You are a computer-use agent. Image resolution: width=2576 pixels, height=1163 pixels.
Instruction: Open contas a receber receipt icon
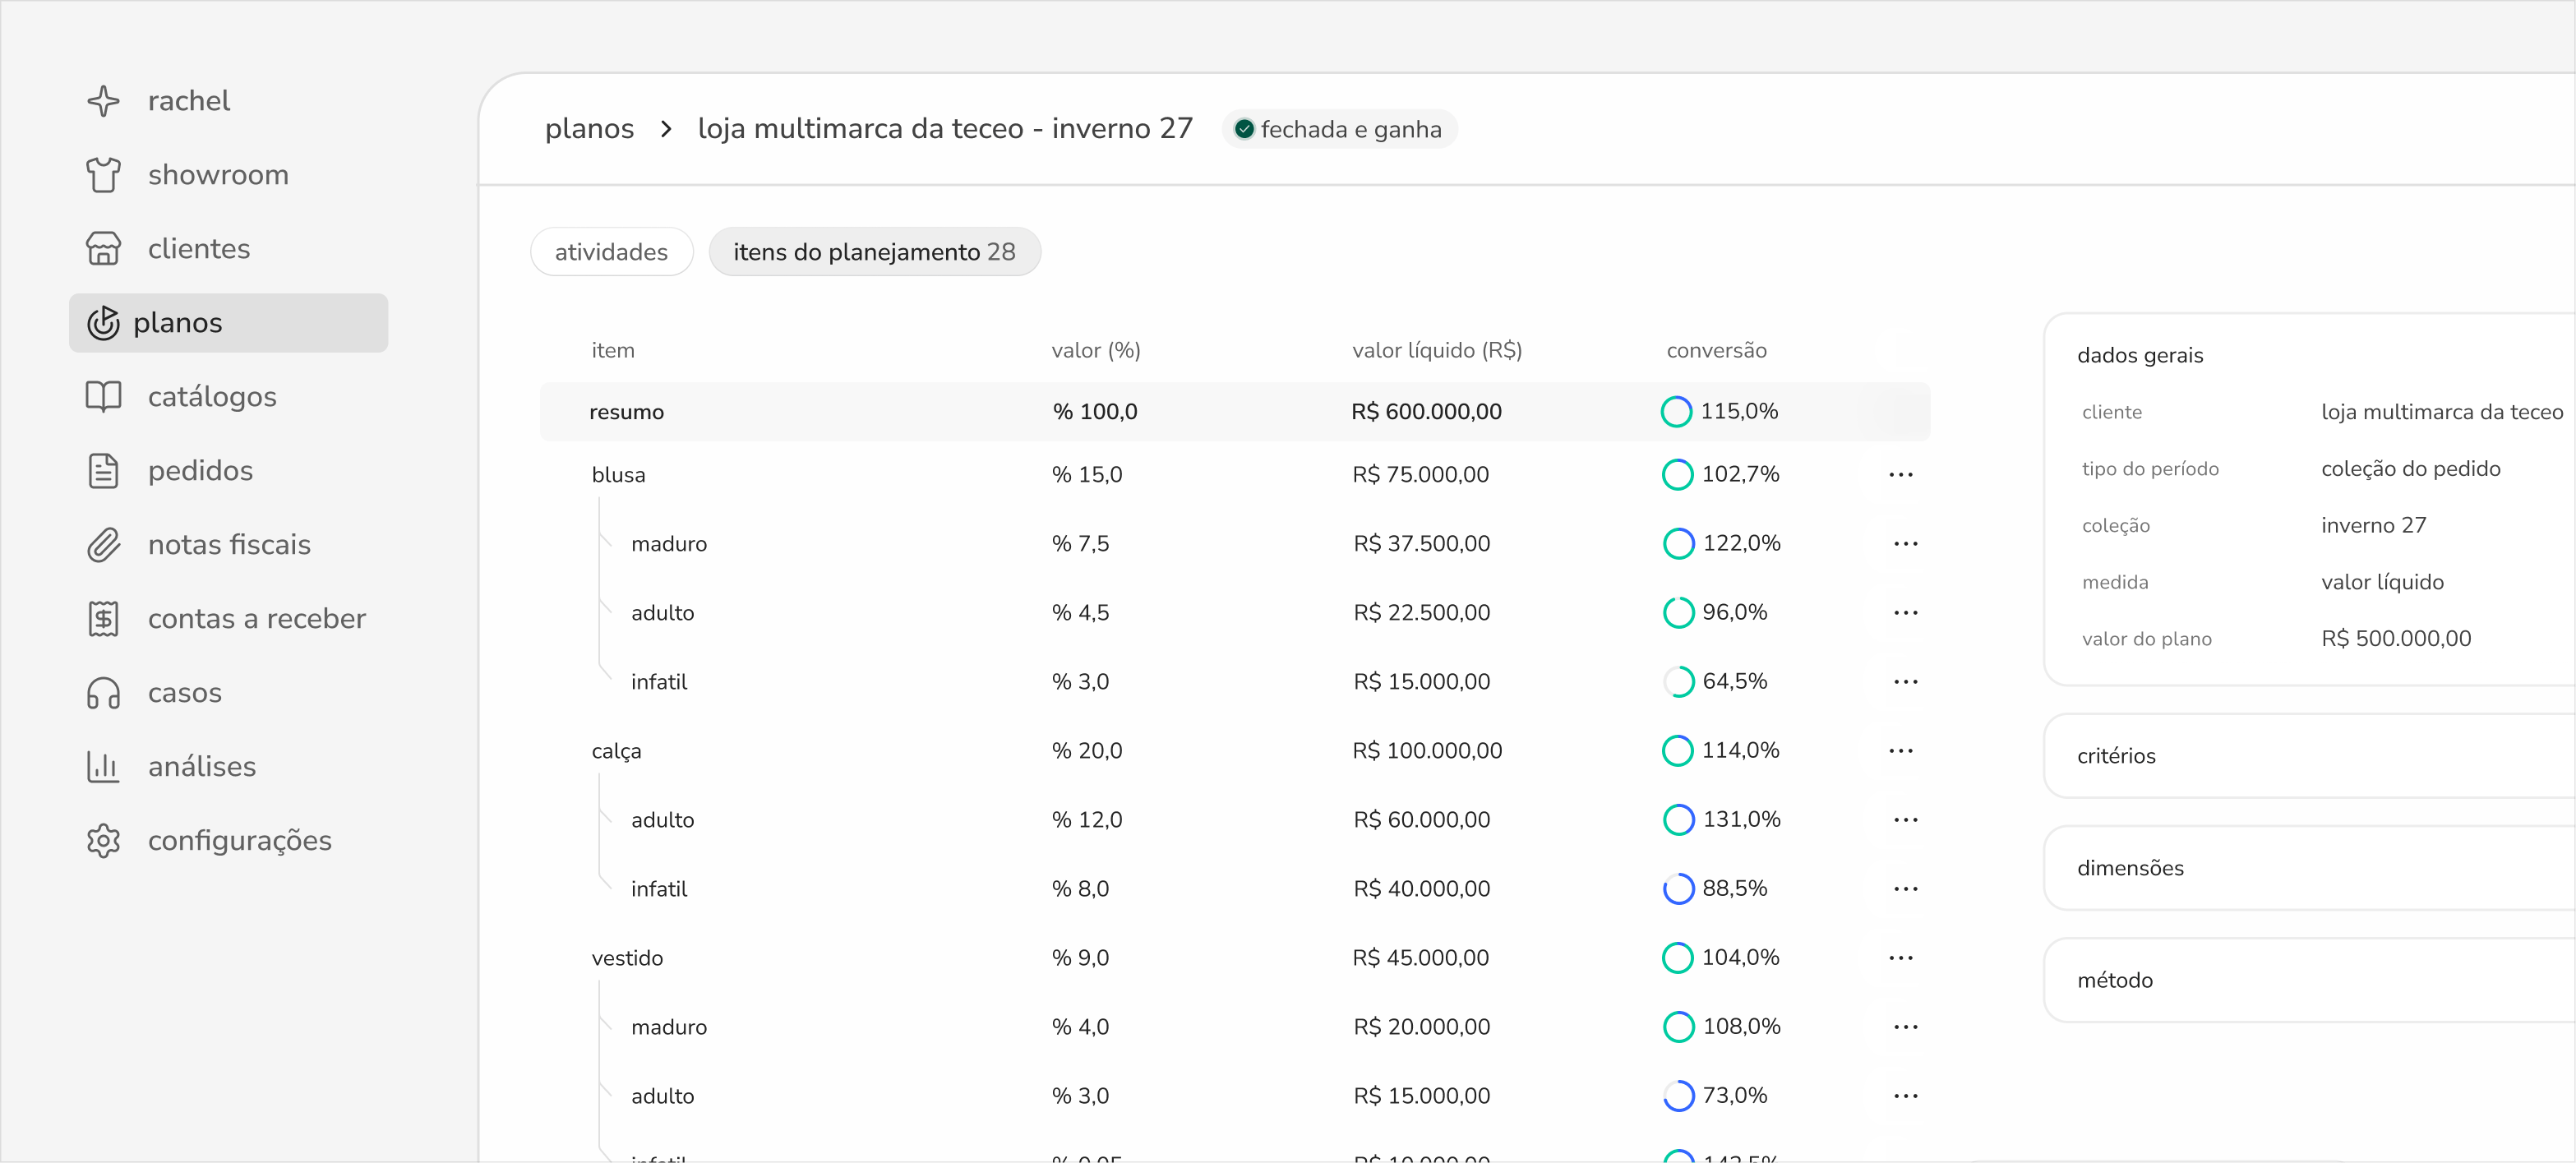point(103,619)
